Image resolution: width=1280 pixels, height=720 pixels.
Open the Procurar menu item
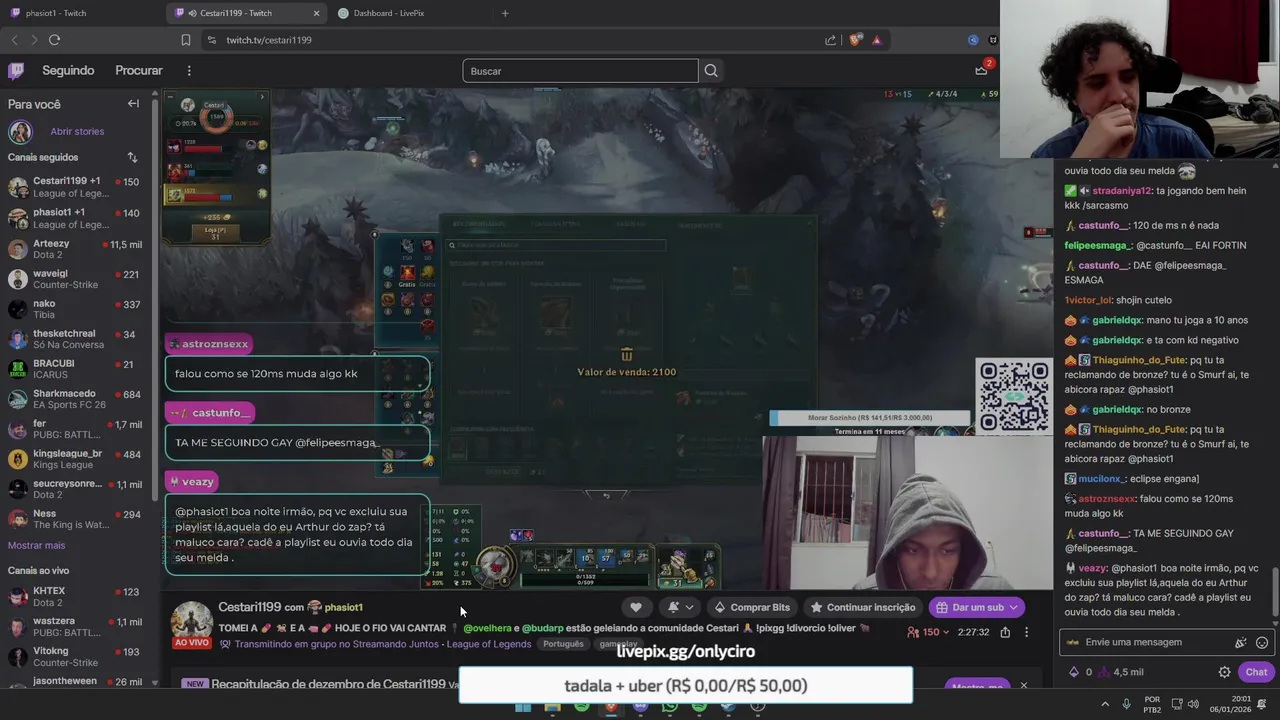[x=139, y=70]
